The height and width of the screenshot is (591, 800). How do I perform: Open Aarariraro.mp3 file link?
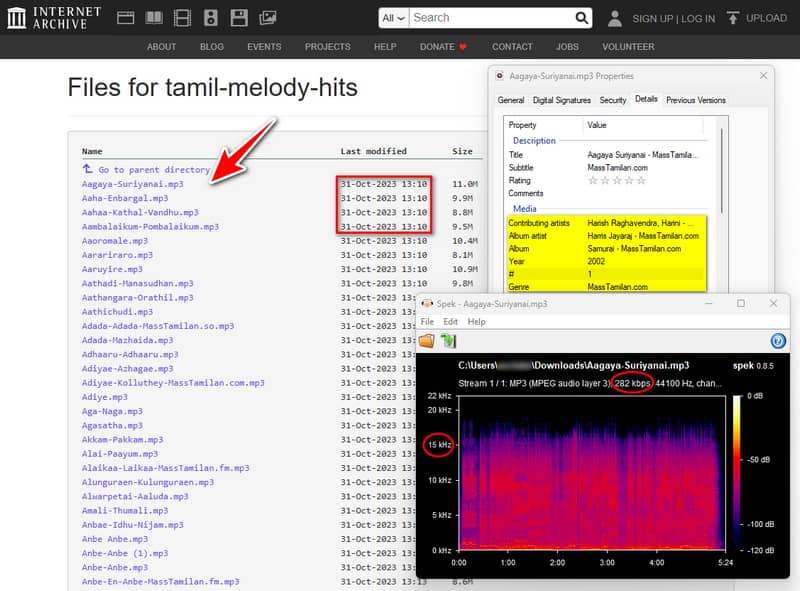pos(117,255)
